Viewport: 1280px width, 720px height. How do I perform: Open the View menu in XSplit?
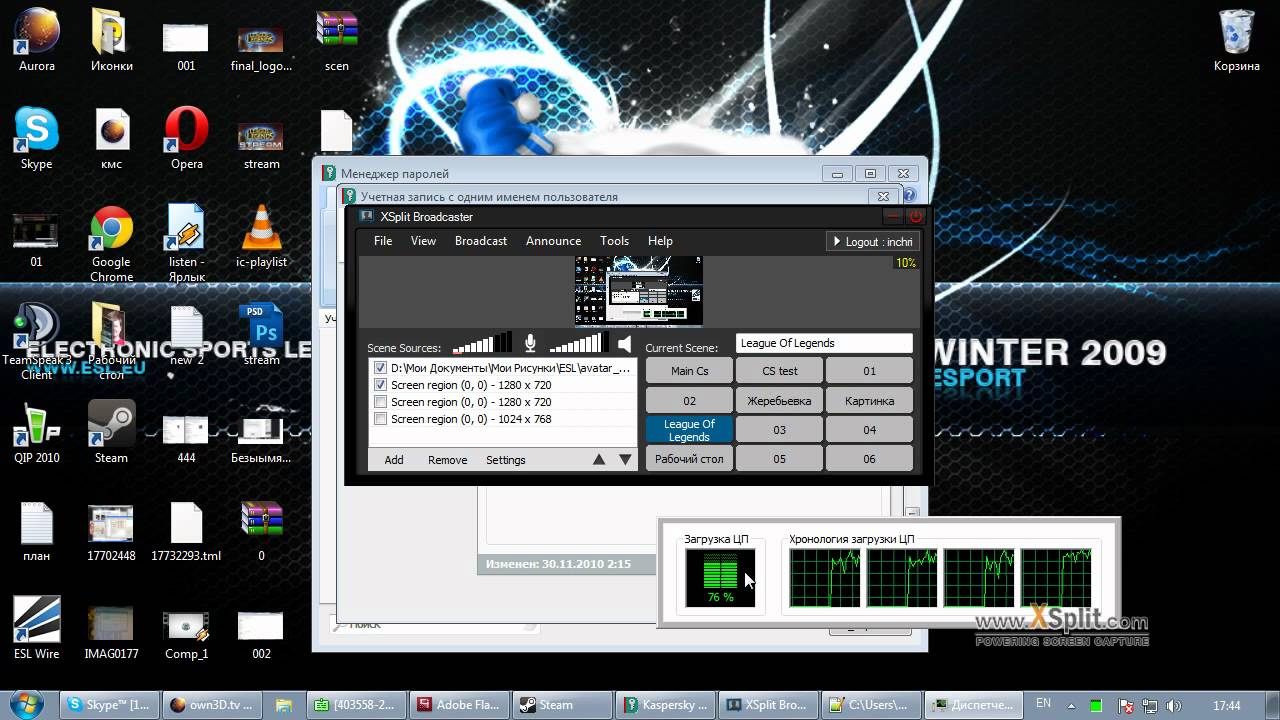coord(423,241)
